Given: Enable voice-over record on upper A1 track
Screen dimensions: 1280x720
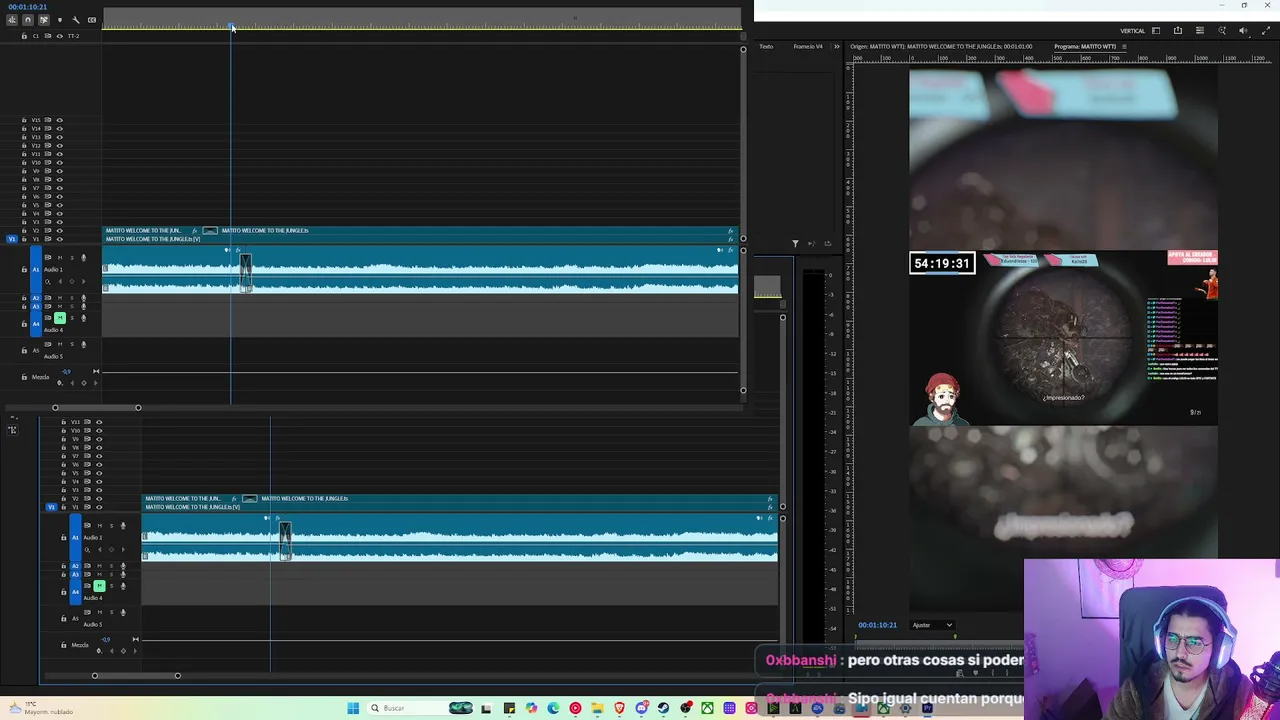Looking at the screenshot, I should pos(83,258).
